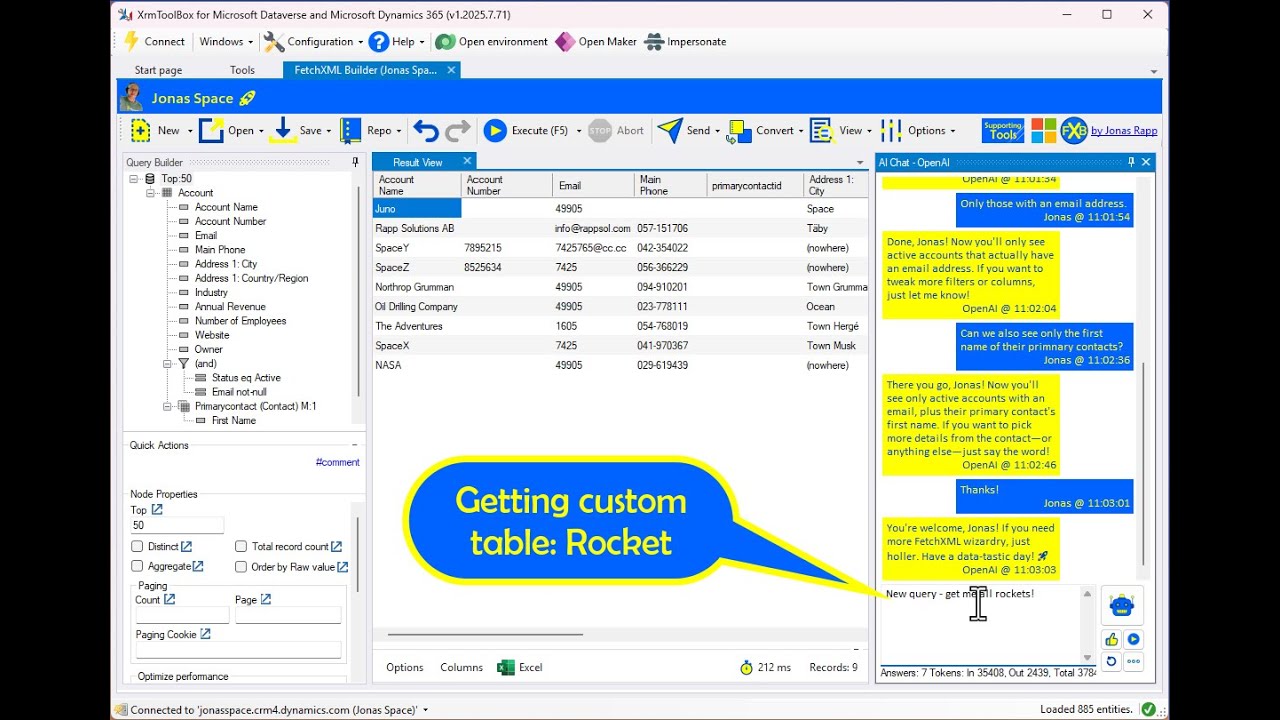The image size is (1280, 720).
Task: Click the Help question-mark icon
Action: tap(378, 41)
